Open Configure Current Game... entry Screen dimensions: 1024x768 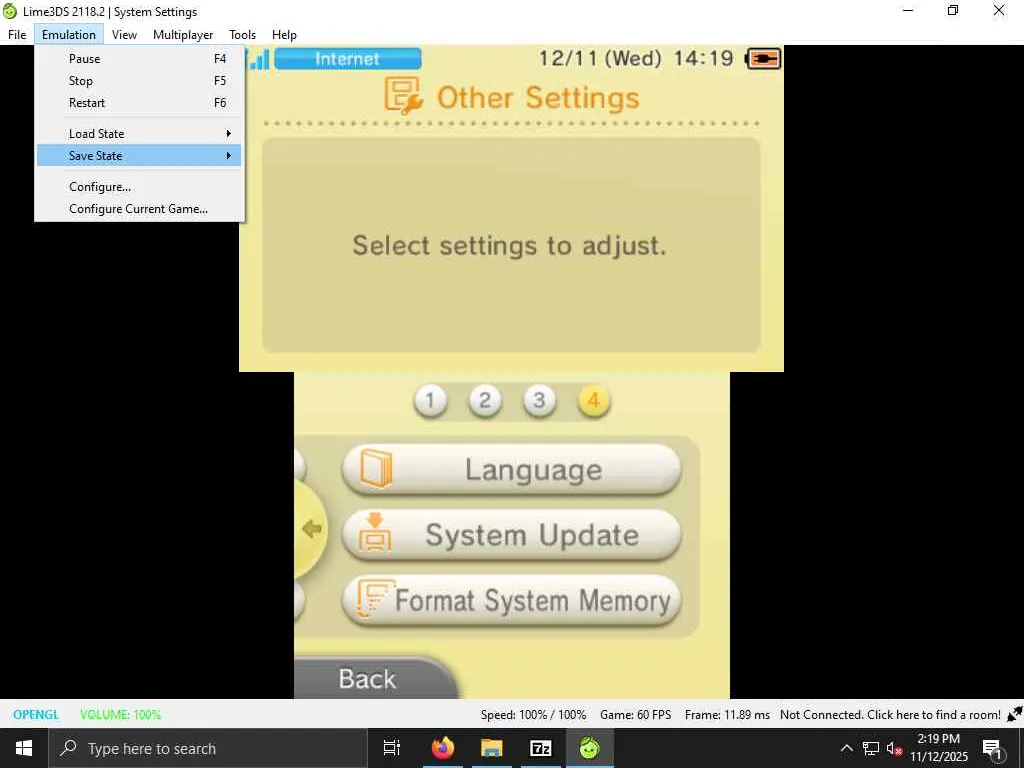[139, 209]
